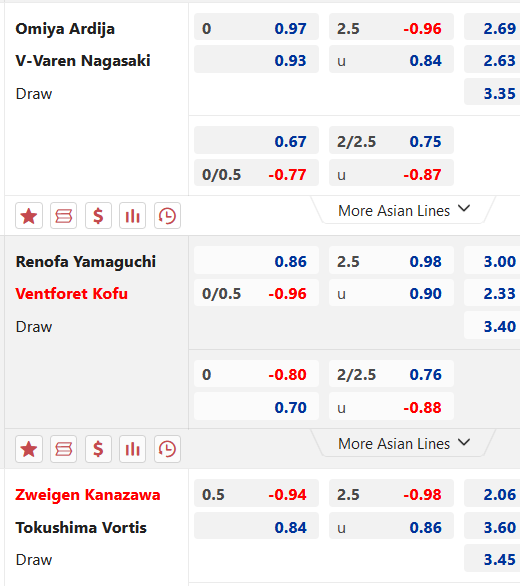Click dollar sign icon under Renofa Yamaguchi match
The height and width of the screenshot is (586, 524).
(98, 449)
